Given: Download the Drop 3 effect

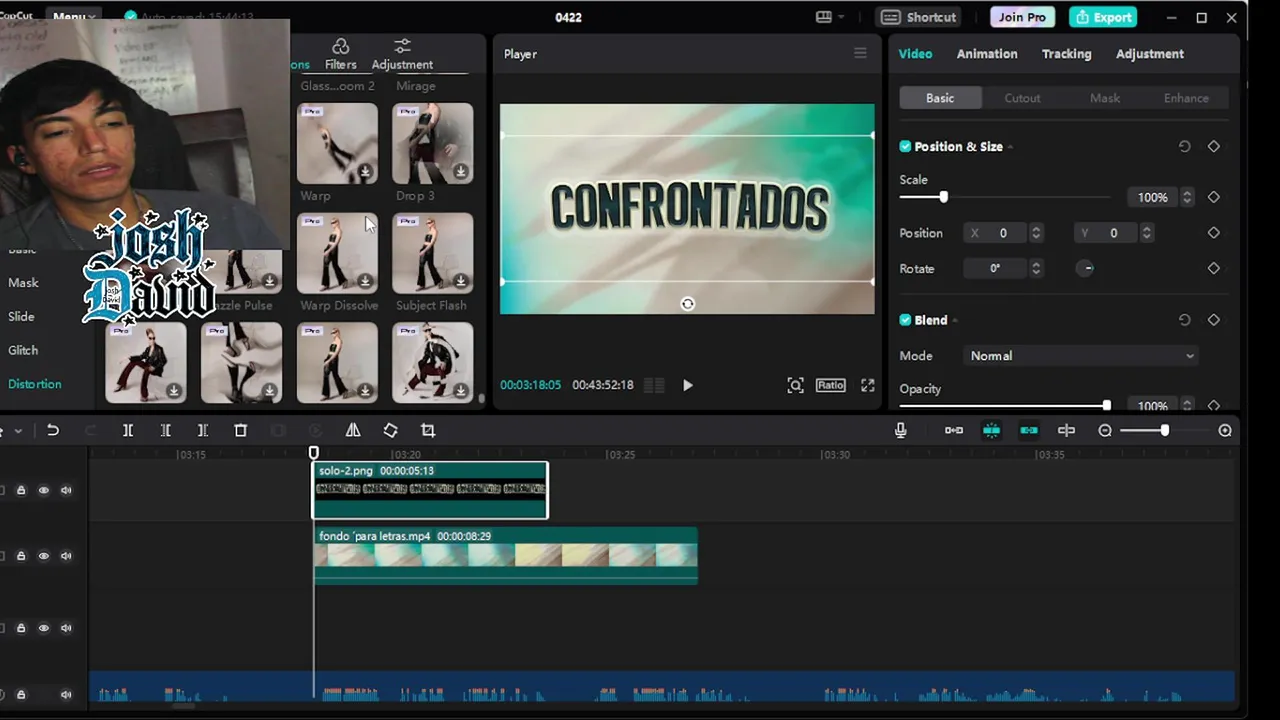Looking at the screenshot, I should tap(460, 172).
